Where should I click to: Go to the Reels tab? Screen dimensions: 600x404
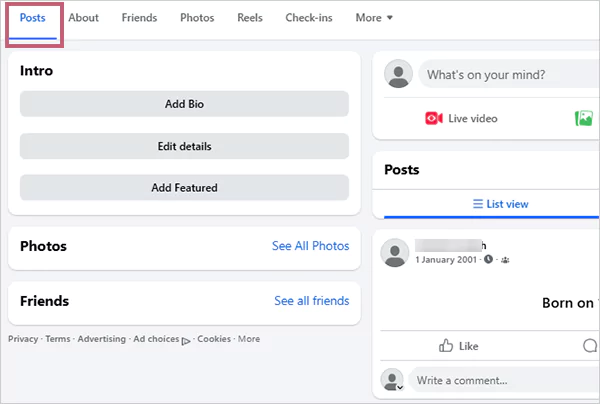pyautogui.click(x=250, y=18)
